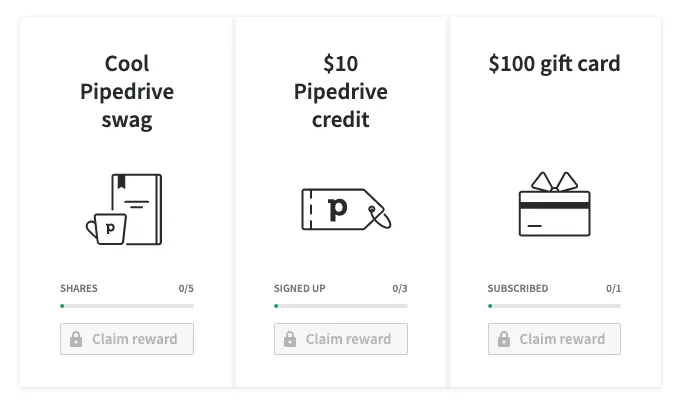Image resolution: width=684 pixels, height=406 pixels.
Task: Claim reward for $10 Pipedrive credit
Action: [x=341, y=339]
